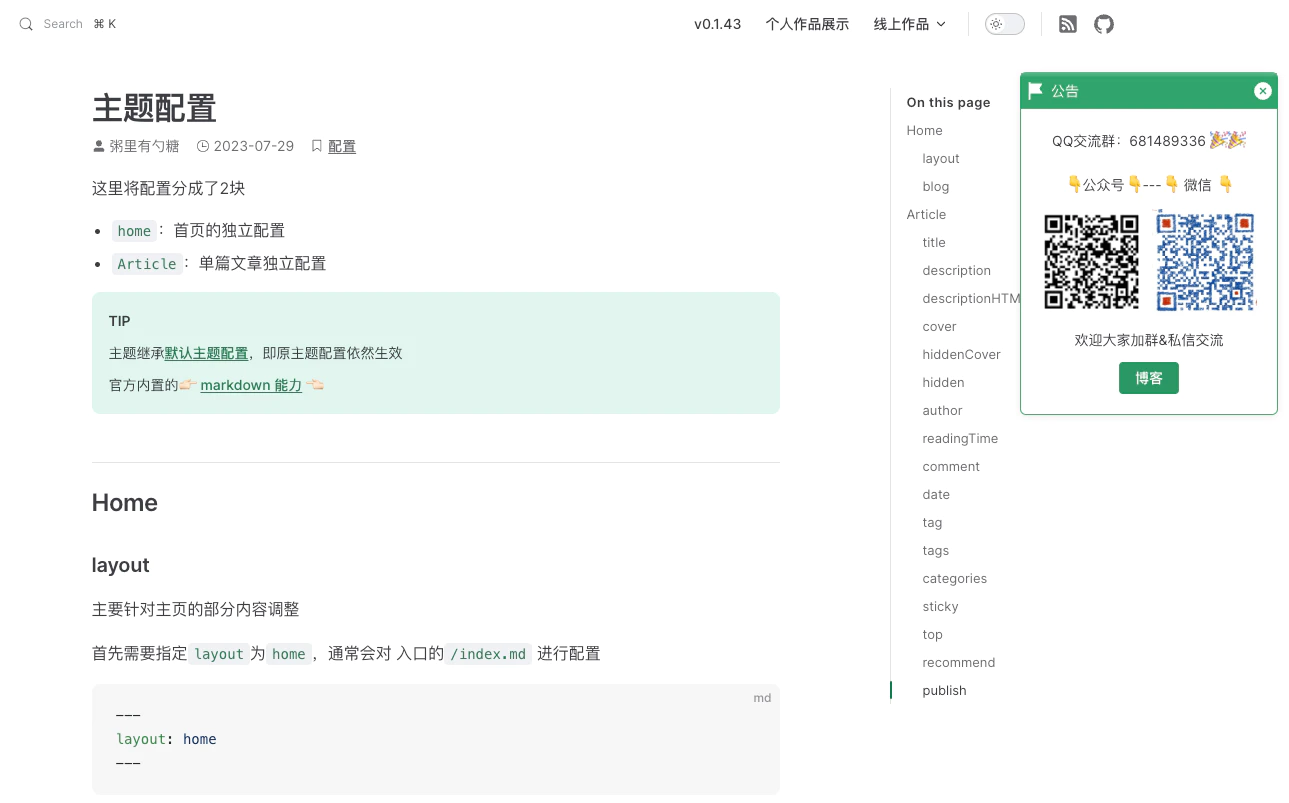Go to hiddenCover in page outline
Screen dimensions: 1289x803
(961, 354)
